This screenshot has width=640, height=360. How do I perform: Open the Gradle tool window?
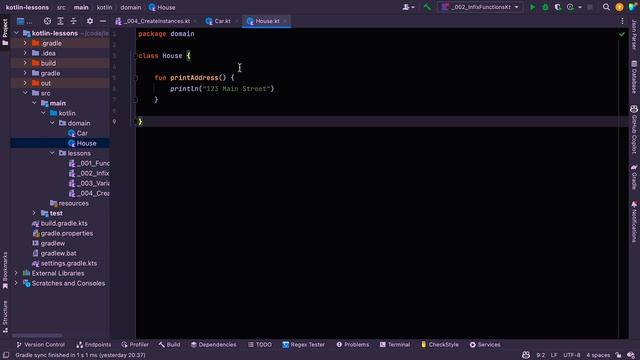634,177
